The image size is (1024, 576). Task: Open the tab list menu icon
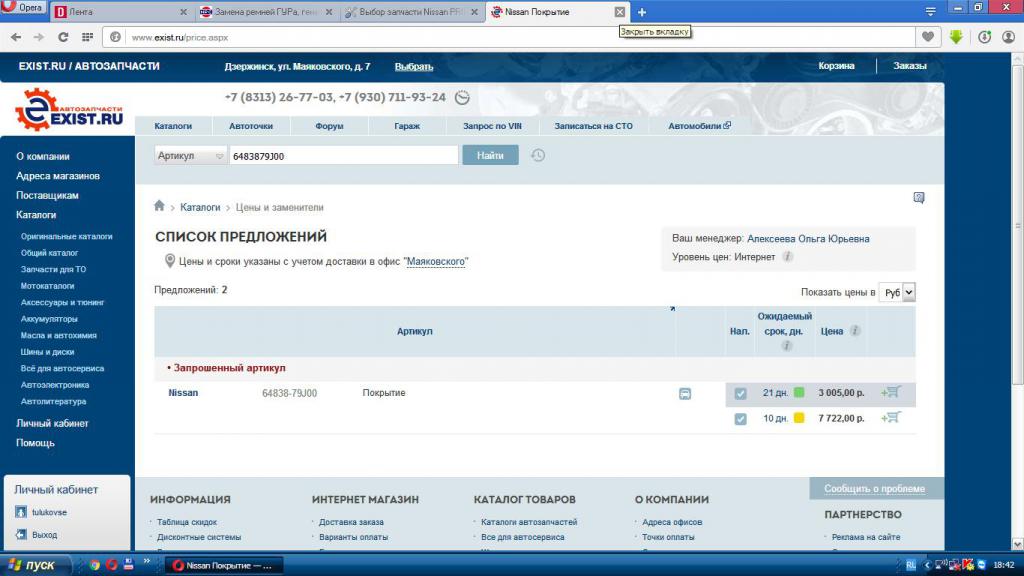[931, 11]
